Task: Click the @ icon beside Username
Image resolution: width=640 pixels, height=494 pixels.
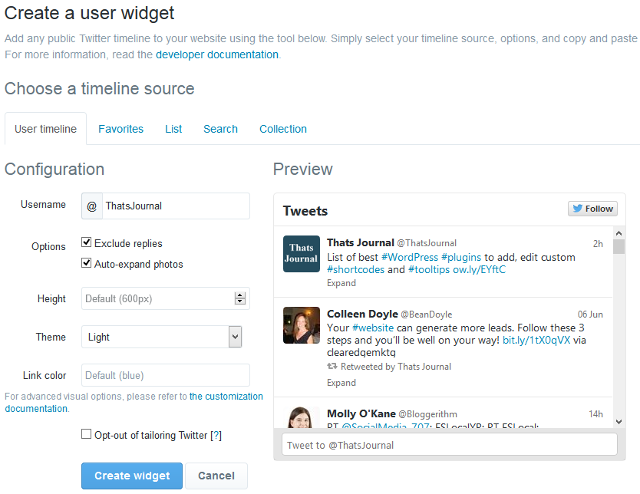Action: (91, 206)
